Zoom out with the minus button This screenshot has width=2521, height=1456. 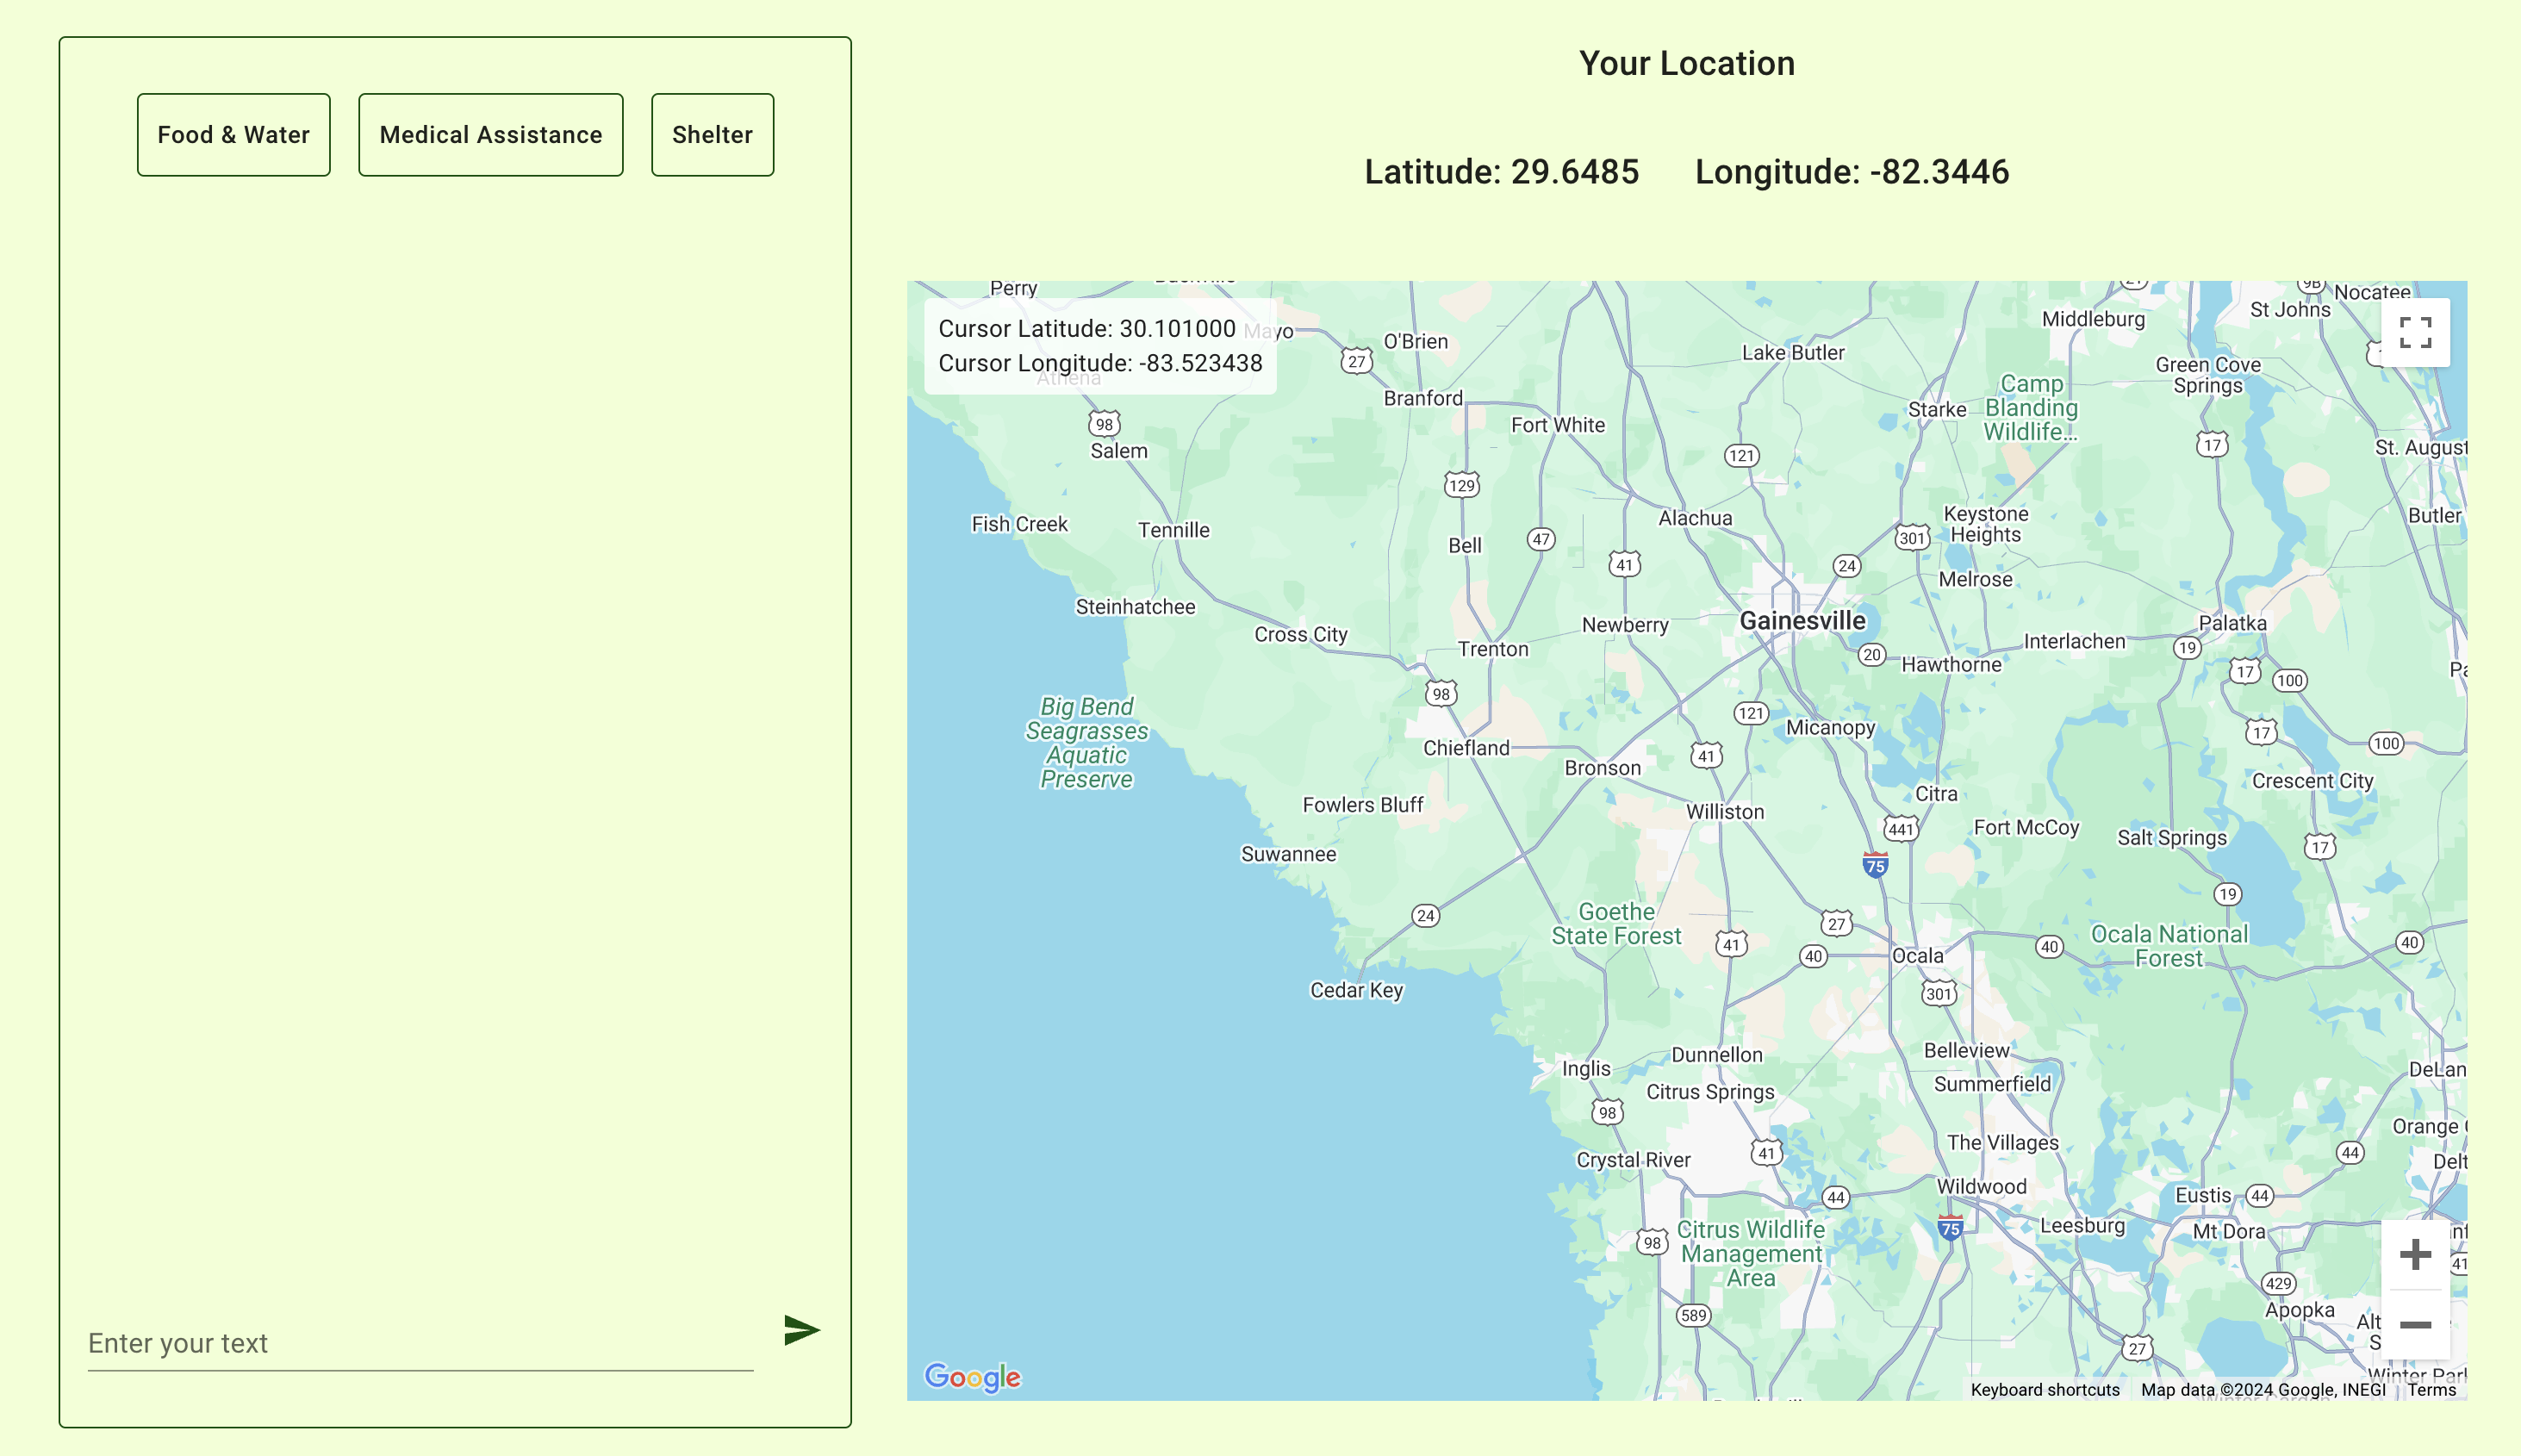point(2414,1325)
